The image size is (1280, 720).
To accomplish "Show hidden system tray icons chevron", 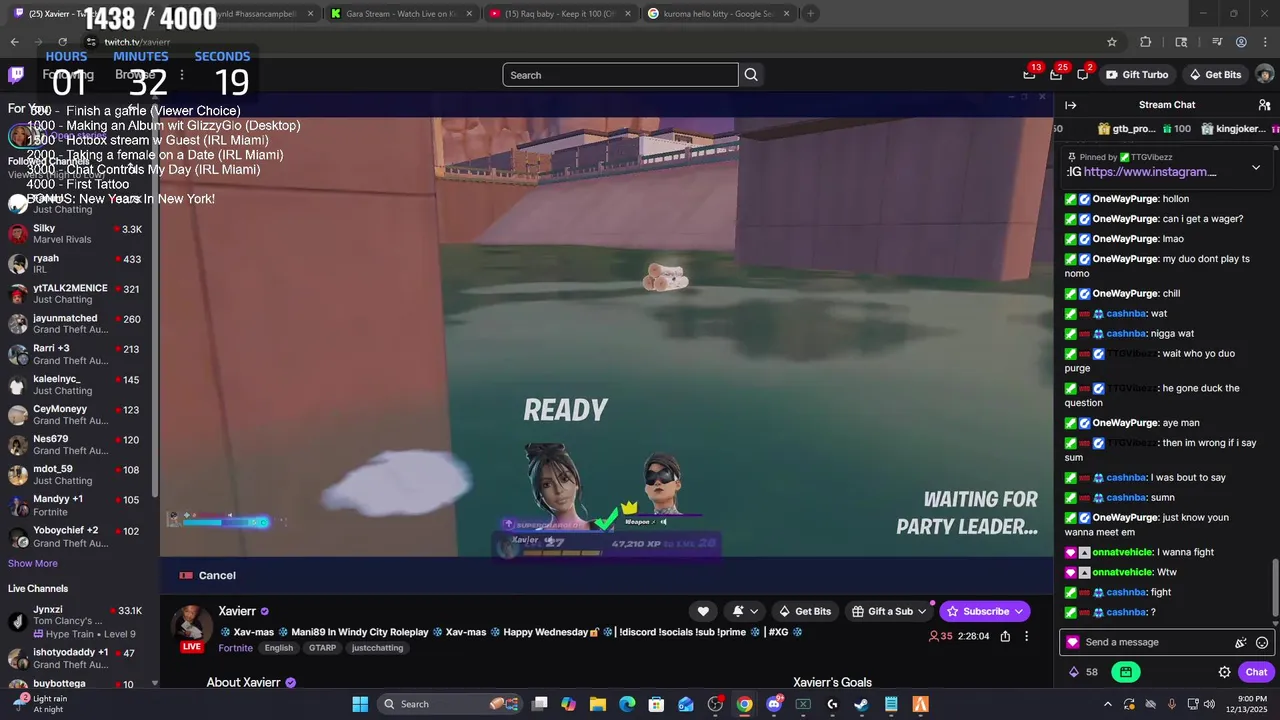I will [x=1107, y=704].
